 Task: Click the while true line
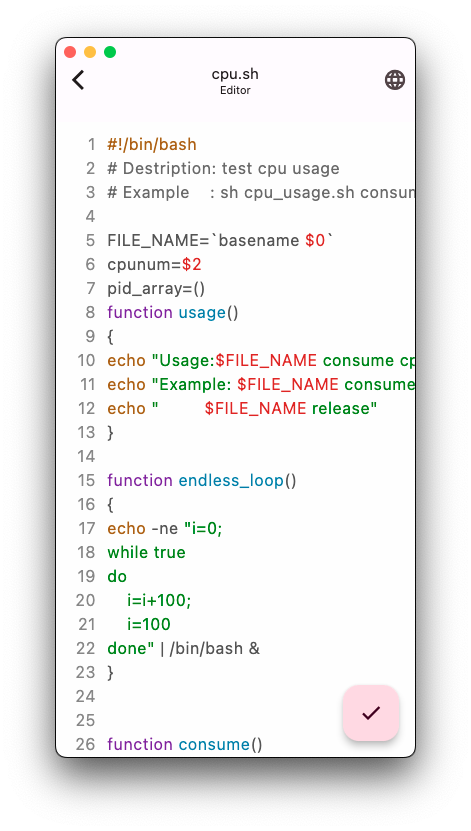coord(146,552)
